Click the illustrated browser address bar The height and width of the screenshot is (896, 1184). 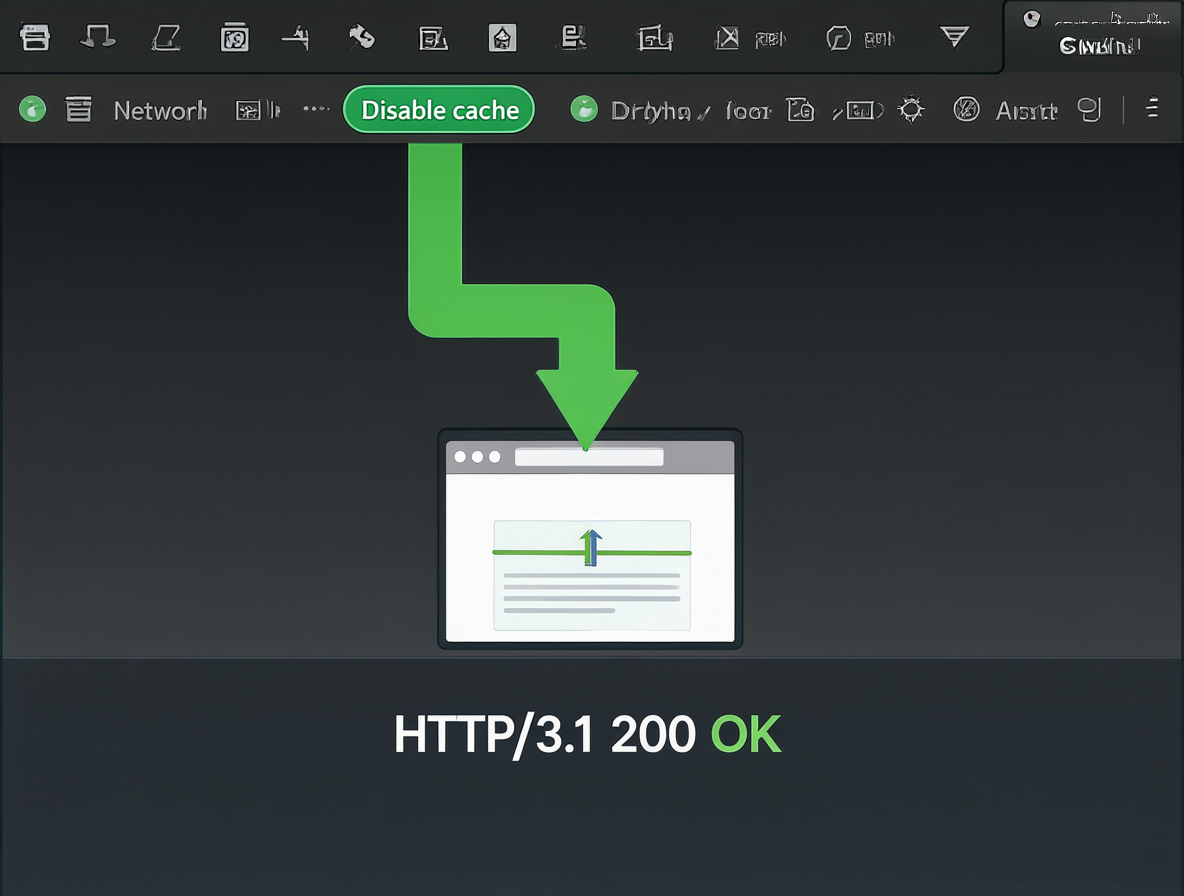[589, 457]
